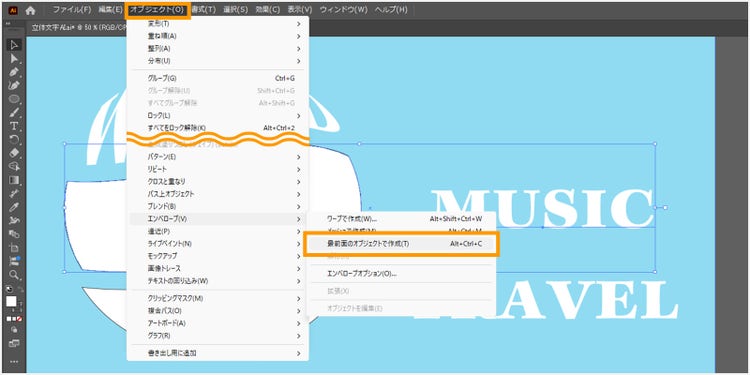Set fill to None (red slash)
The width and height of the screenshot is (750, 375).
point(19,319)
